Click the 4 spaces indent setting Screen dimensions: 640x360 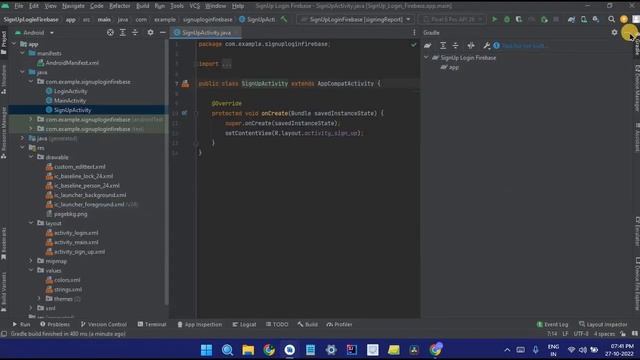pos(604,334)
